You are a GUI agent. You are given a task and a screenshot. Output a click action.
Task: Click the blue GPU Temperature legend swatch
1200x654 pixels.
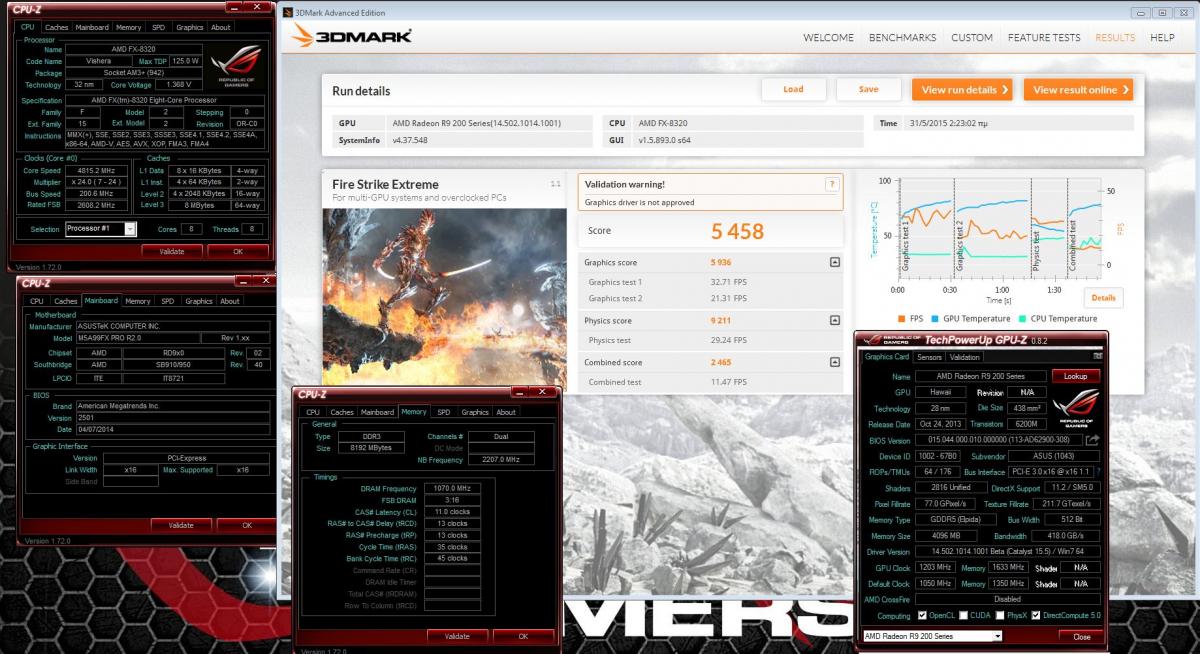coord(937,318)
